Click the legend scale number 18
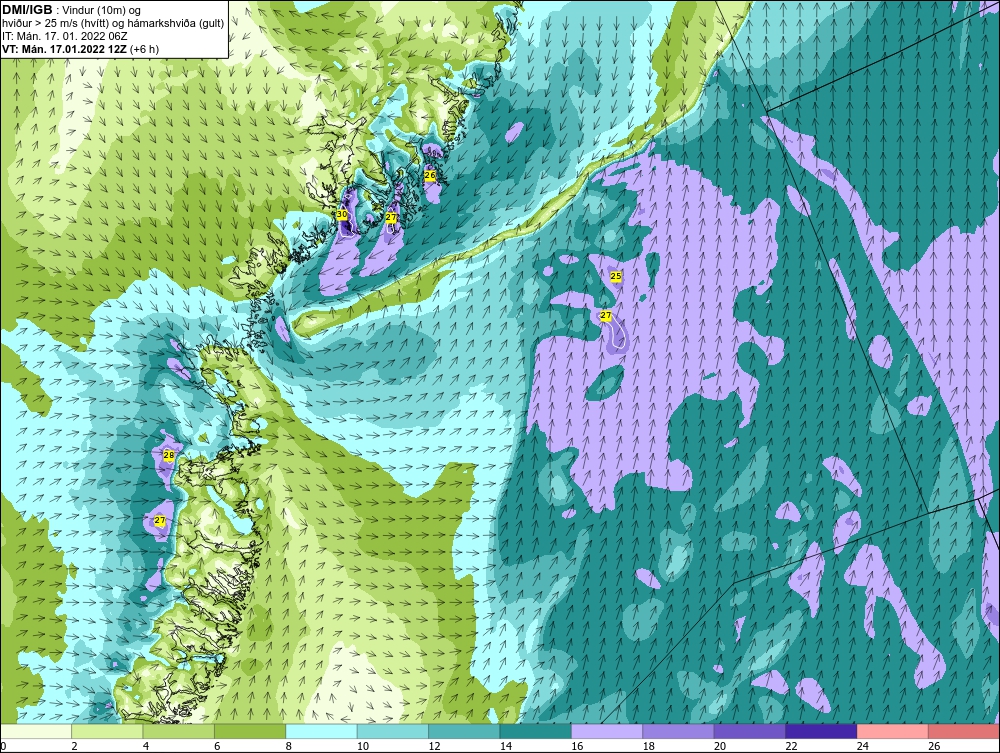The height and width of the screenshot is (753, 1000). 649,747
